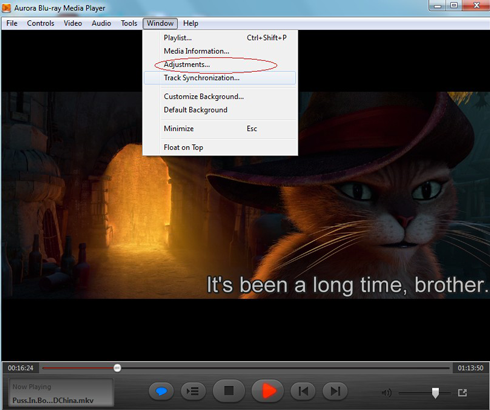Select Customize Background... option

pyautogui.click(x=220, y=96)
